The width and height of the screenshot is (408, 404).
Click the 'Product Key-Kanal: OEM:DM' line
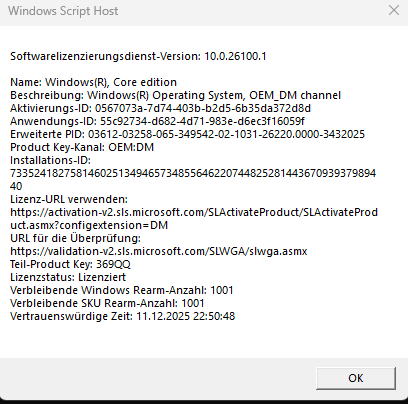click(x=82, y=147)
